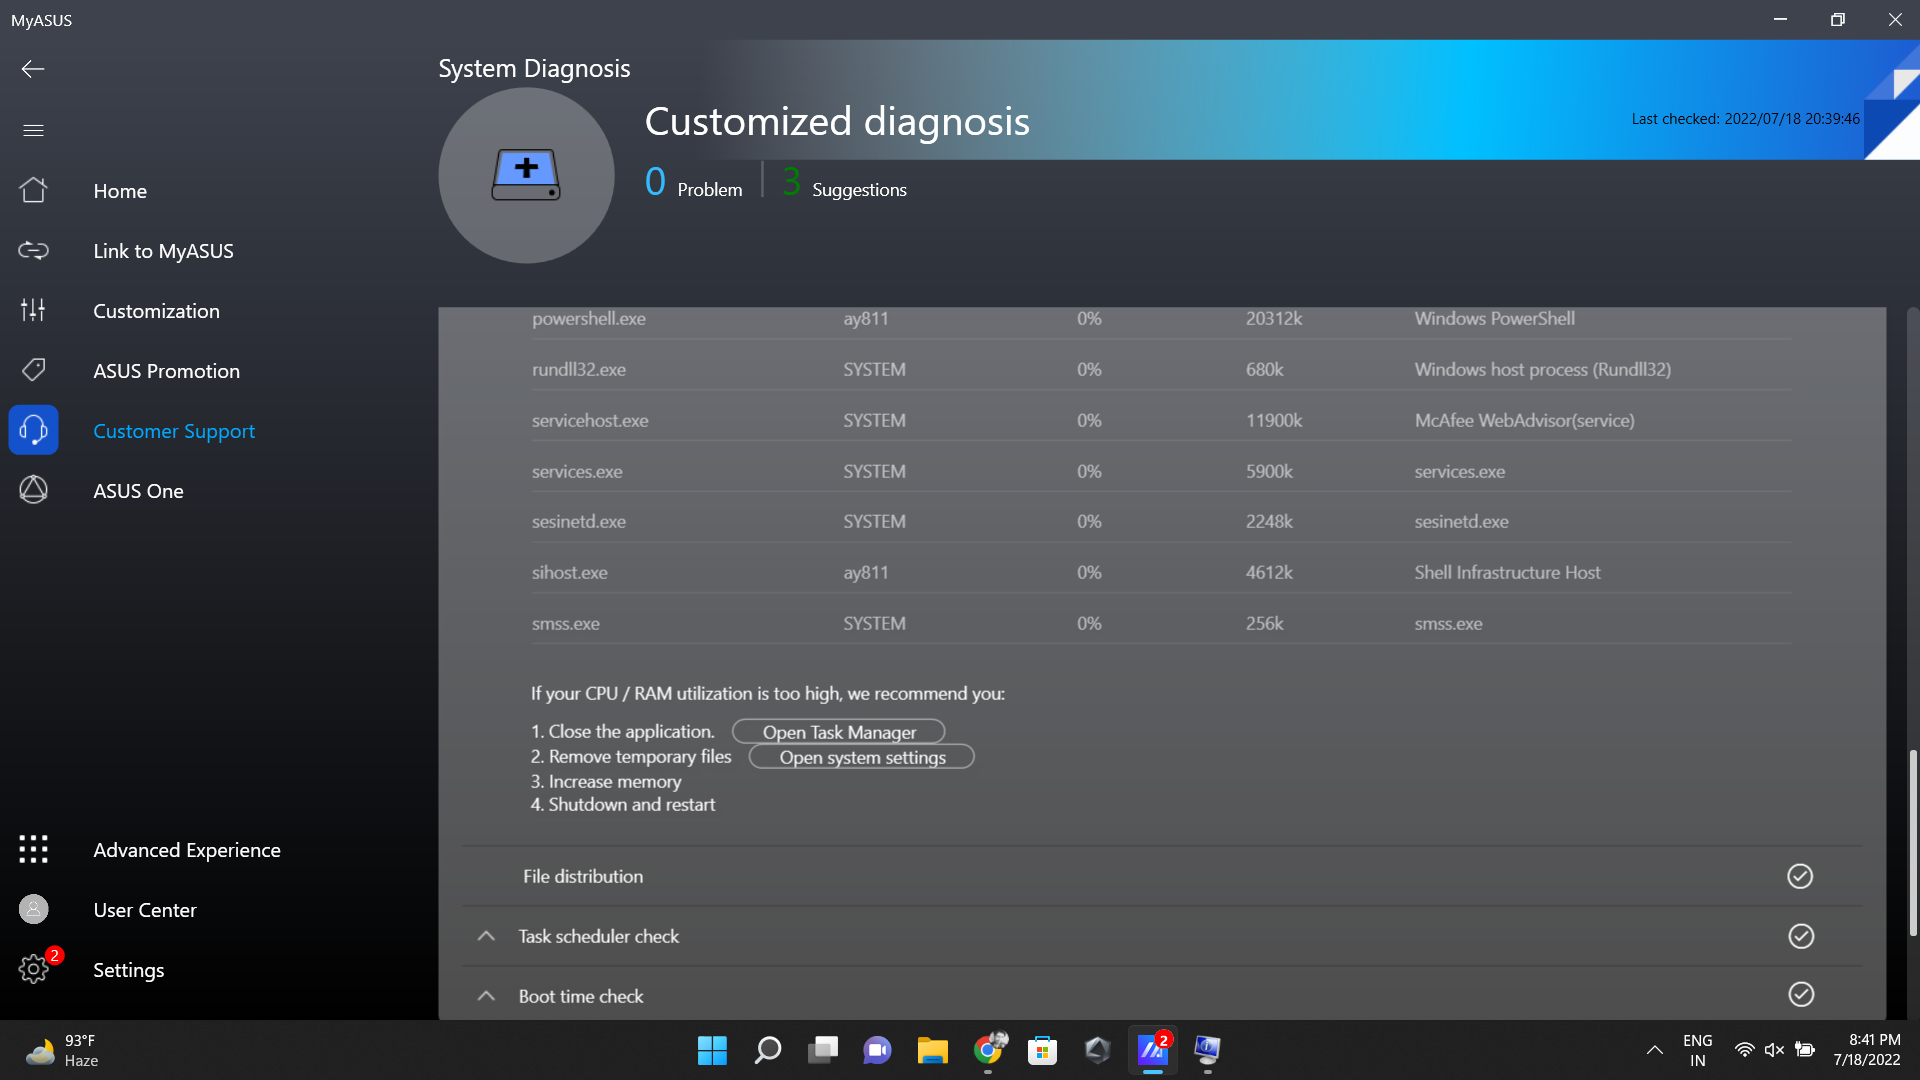Screen dimensions: 1920x1080
Task: Click the diagnosis list vertical scrollbar
Action: pyautogui.click(x=1913, y=842)
